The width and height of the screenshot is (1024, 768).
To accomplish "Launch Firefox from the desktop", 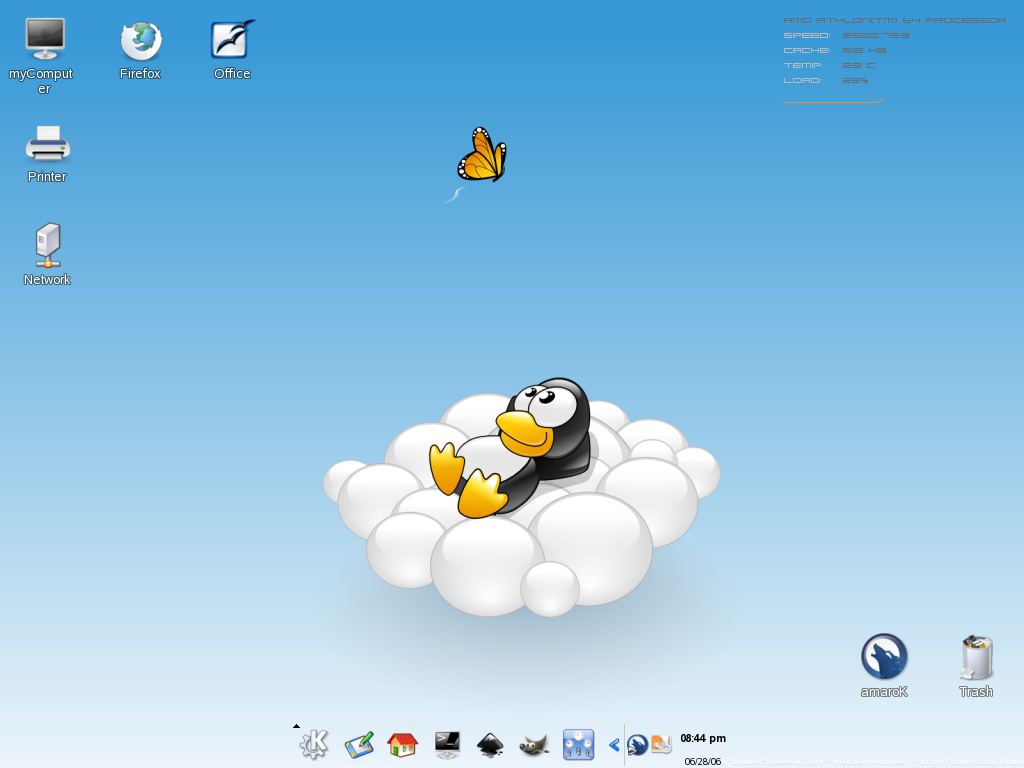I will pos(140,41).
